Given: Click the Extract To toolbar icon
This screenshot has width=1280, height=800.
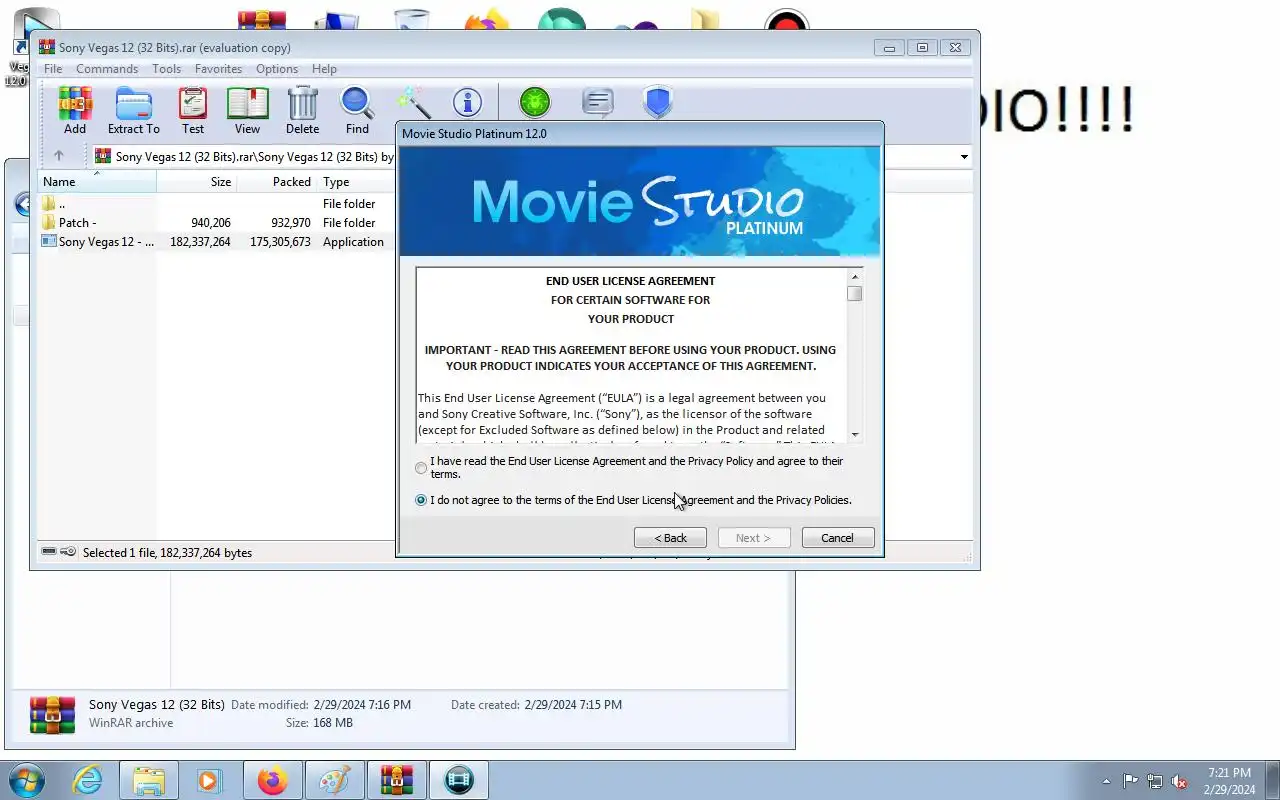Looking at the screenshot, I should coord(133,110).
